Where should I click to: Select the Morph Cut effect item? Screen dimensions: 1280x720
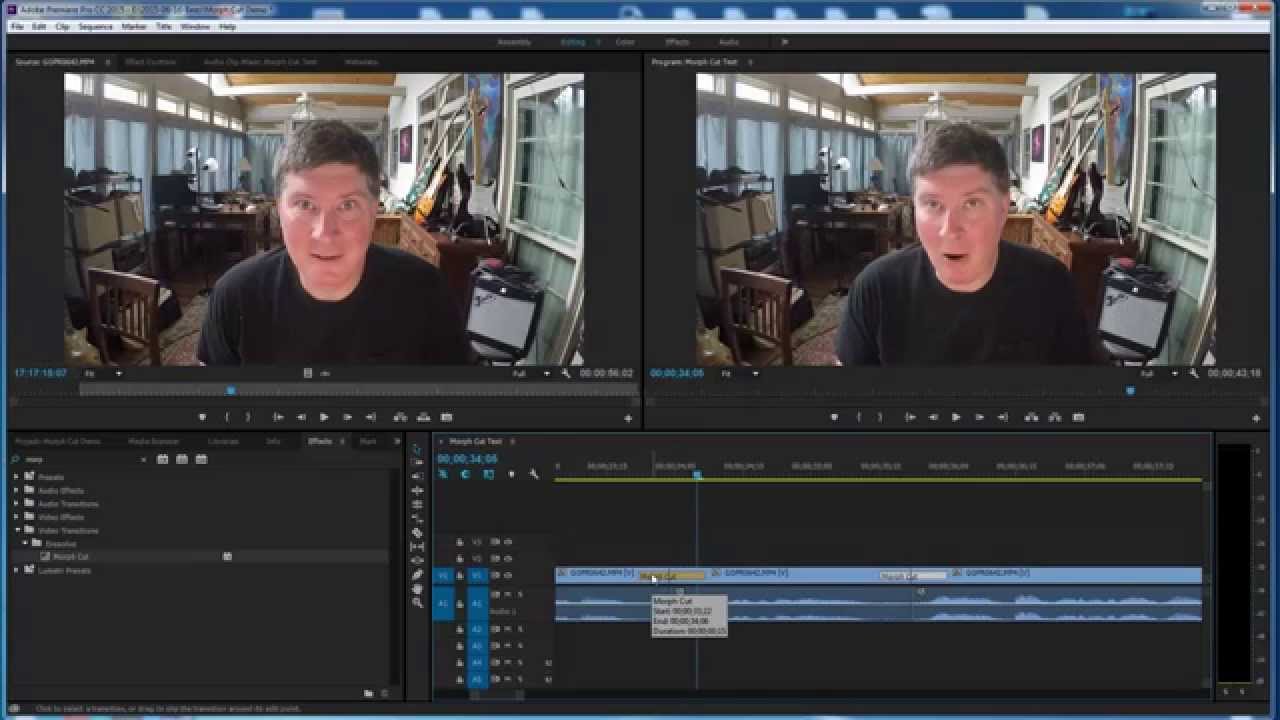point(70,556)
